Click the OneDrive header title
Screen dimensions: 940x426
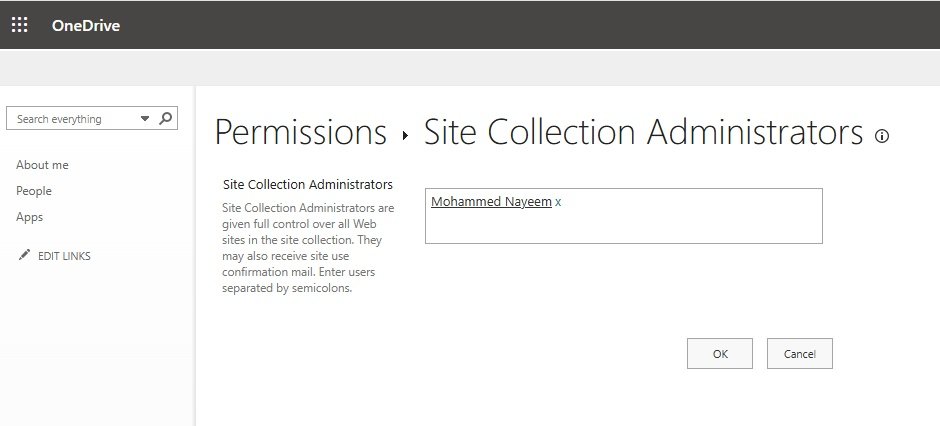(86, 25)
